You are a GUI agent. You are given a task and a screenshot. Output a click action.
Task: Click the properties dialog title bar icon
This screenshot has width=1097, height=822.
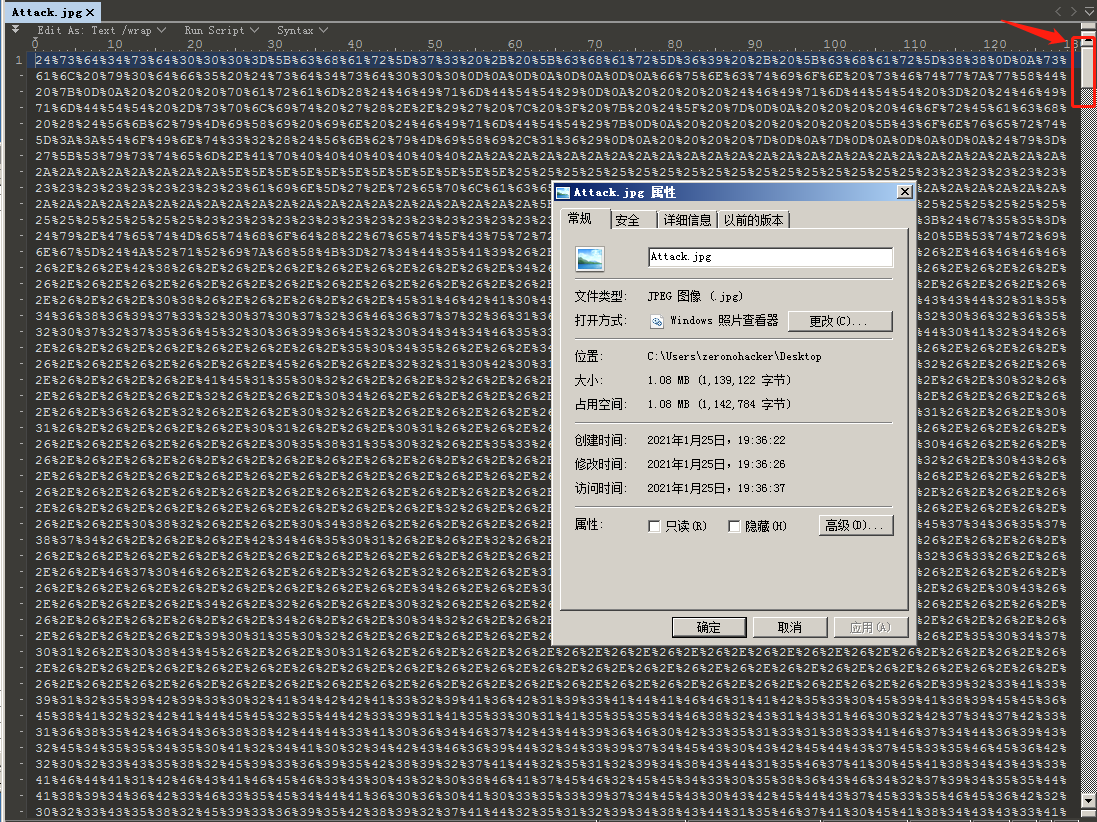pos(563,192)
